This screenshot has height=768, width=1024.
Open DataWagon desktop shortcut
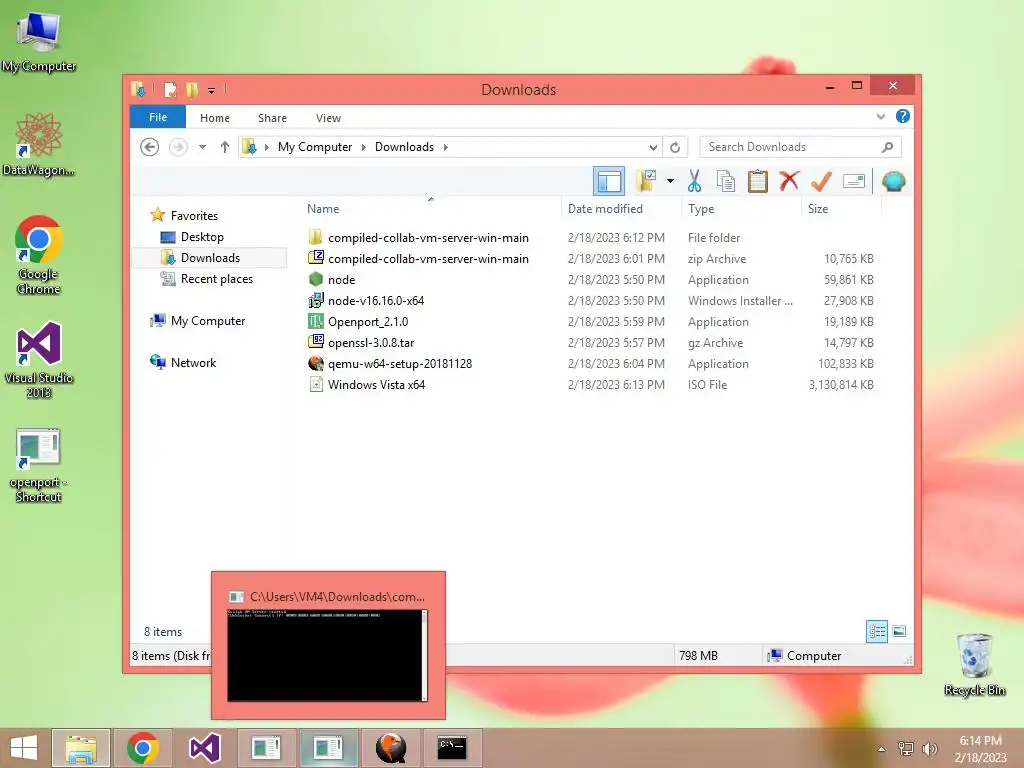coord(39,144)
